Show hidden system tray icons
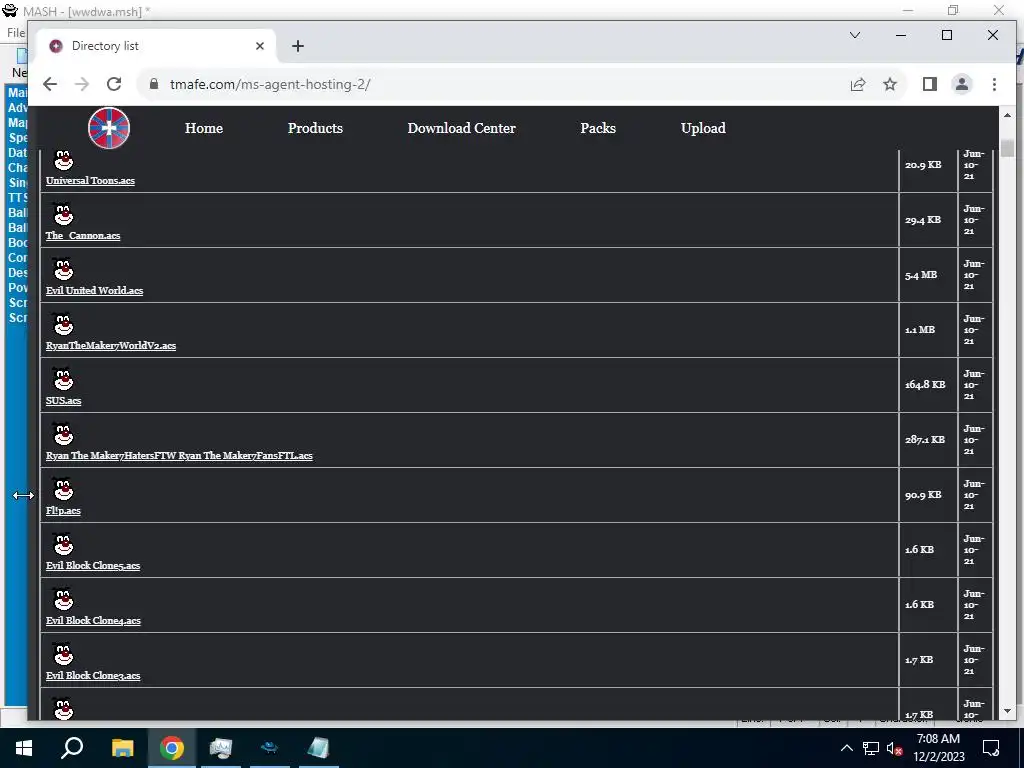 click(x=846, y=748)
